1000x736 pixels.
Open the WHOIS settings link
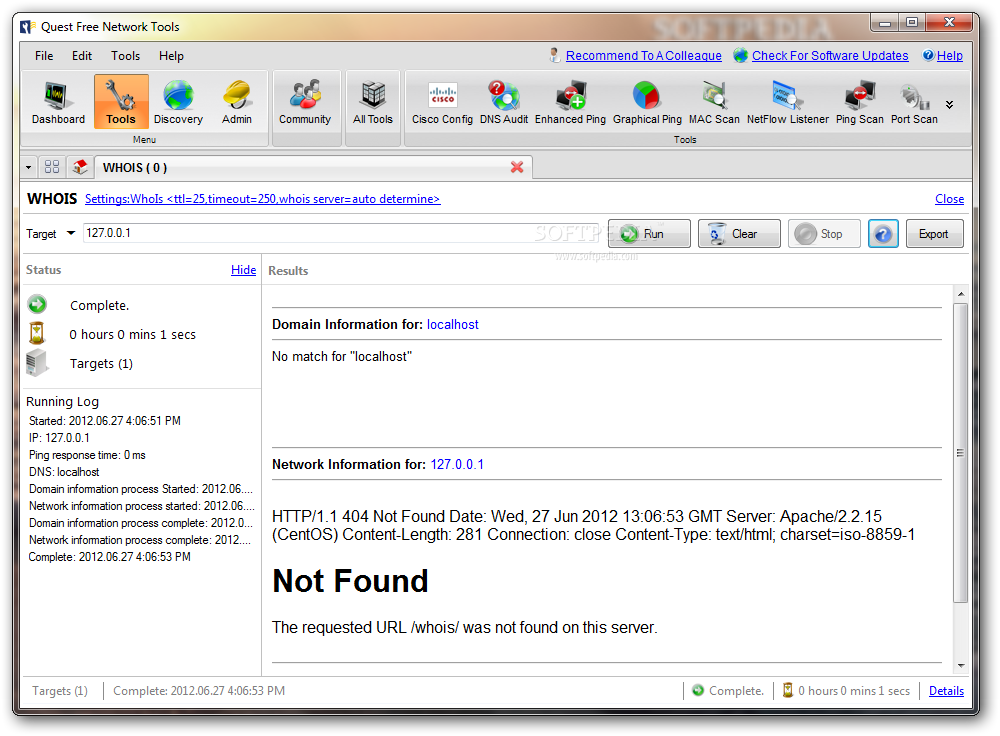262,199
